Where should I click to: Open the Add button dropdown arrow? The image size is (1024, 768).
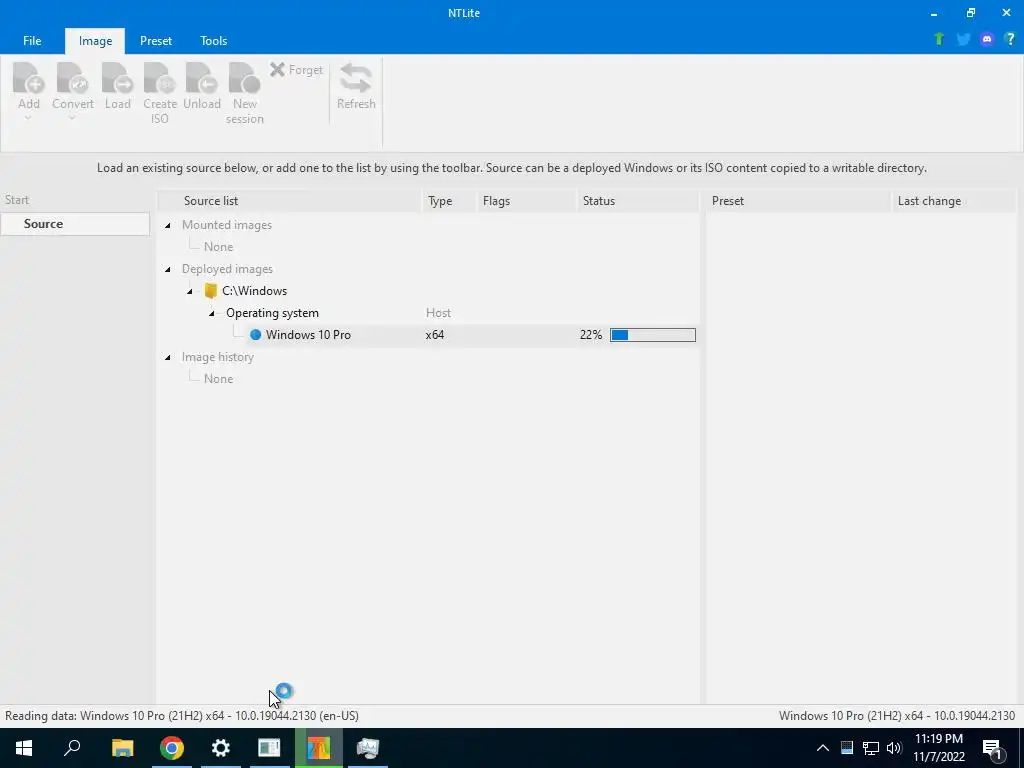pos(28,119)
